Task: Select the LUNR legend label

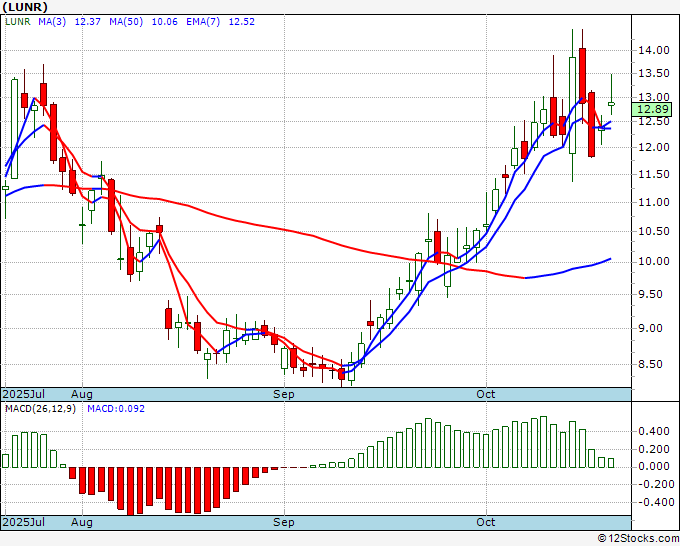Action: click(x=18, y=22)
